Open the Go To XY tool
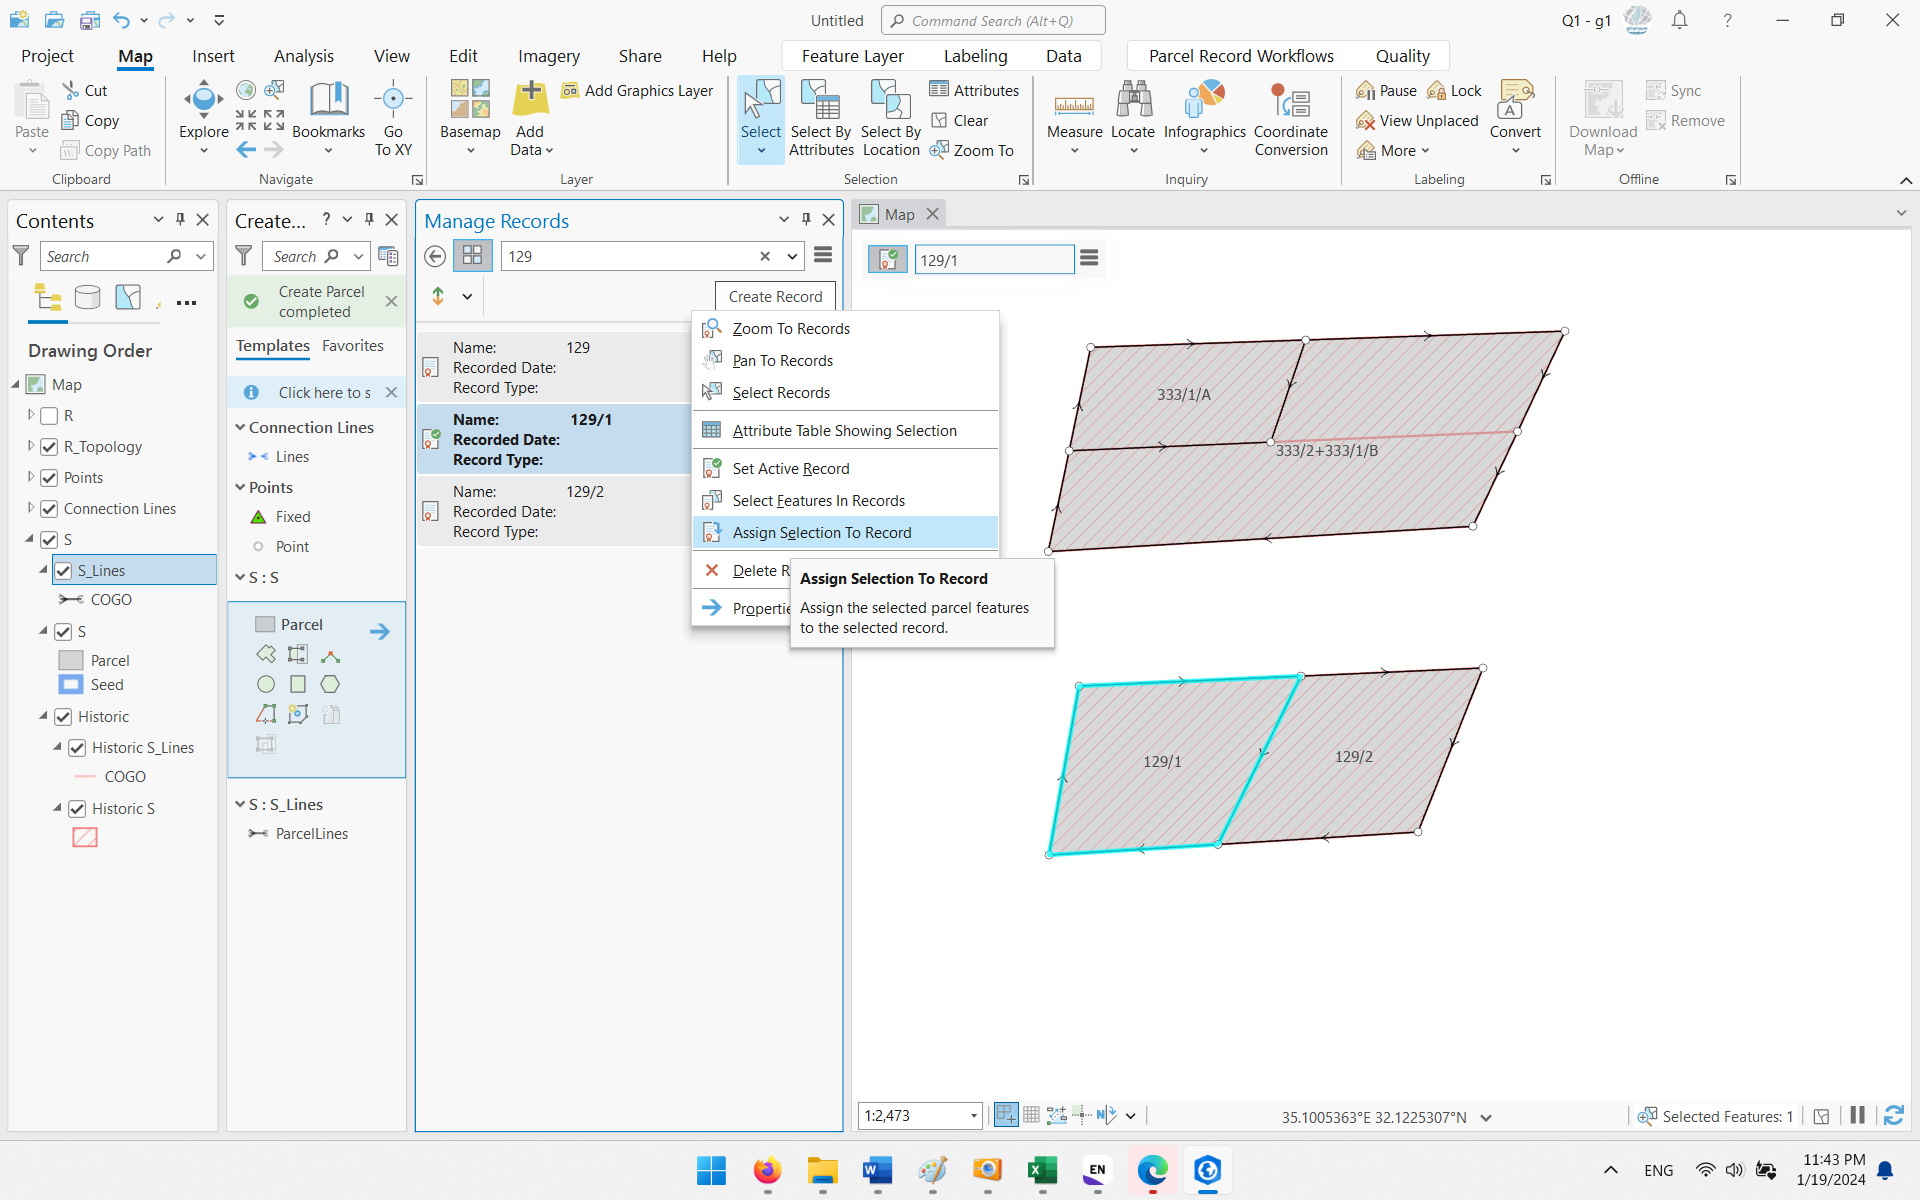Screen dimensions: 1920x1200 tap(393, 118)
